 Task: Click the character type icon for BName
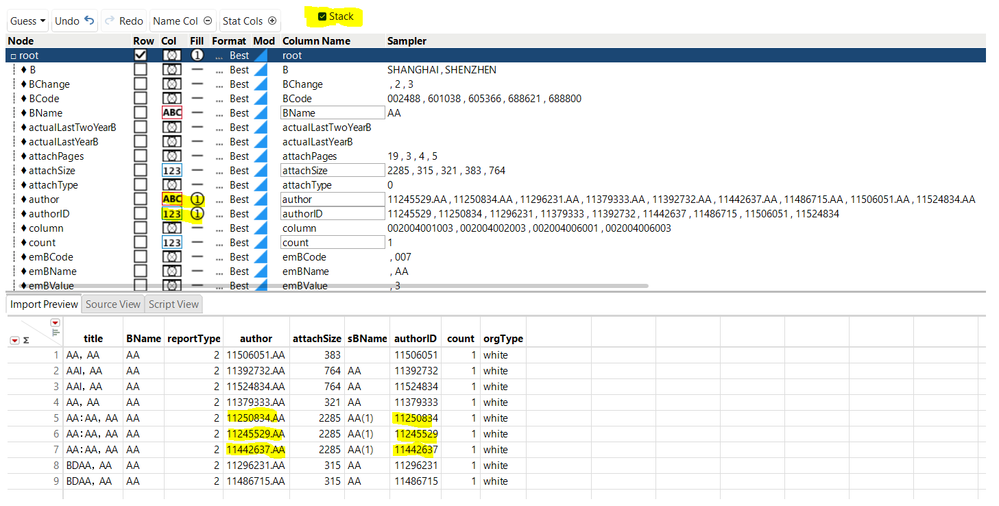171,113
